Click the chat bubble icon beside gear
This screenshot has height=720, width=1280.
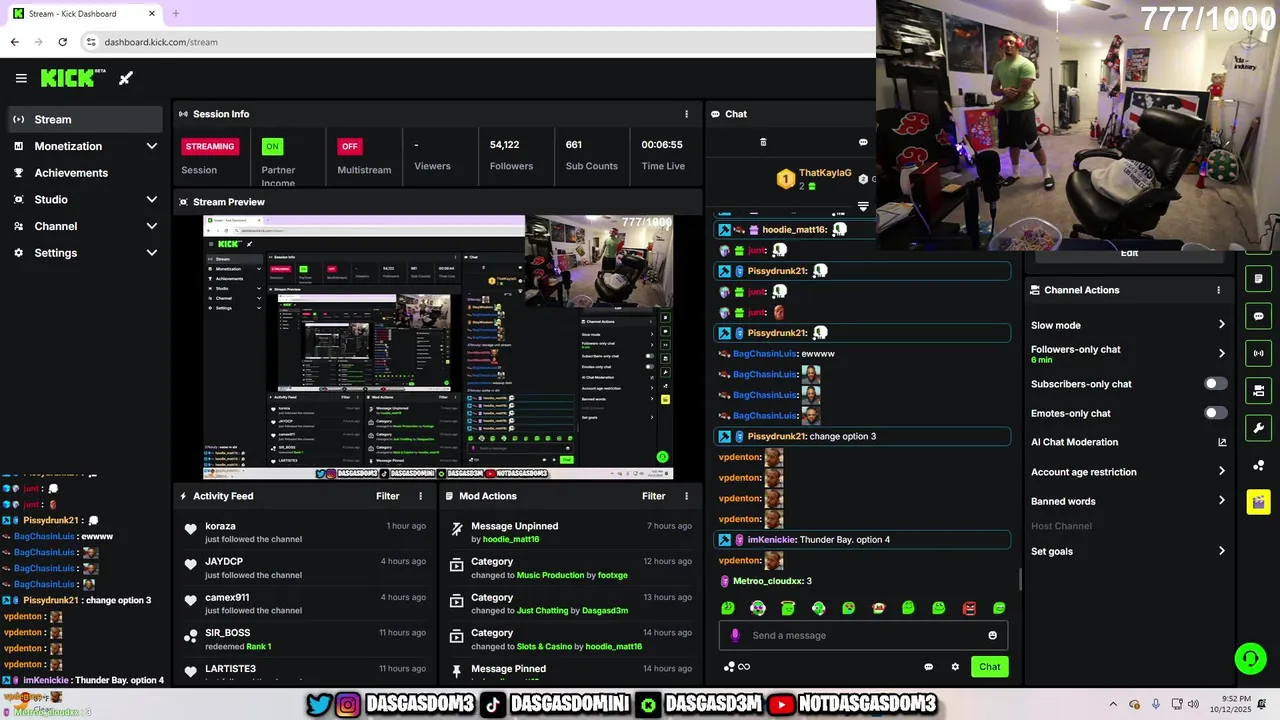pyautogui.click(x=928, y=667)
